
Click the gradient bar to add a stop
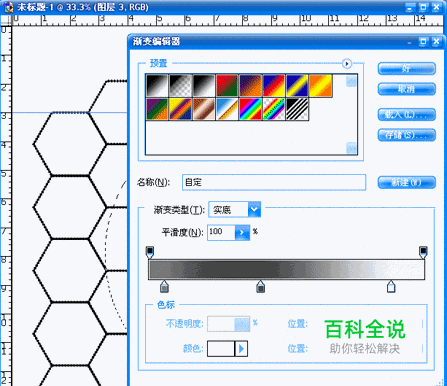(286, 269)
